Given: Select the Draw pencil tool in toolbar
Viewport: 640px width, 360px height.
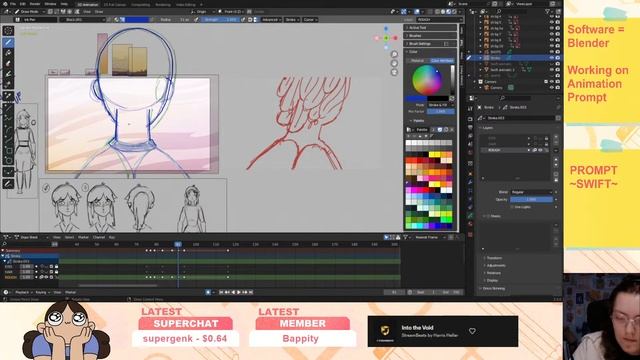Looking at the screenshot, I should [8, 42].
